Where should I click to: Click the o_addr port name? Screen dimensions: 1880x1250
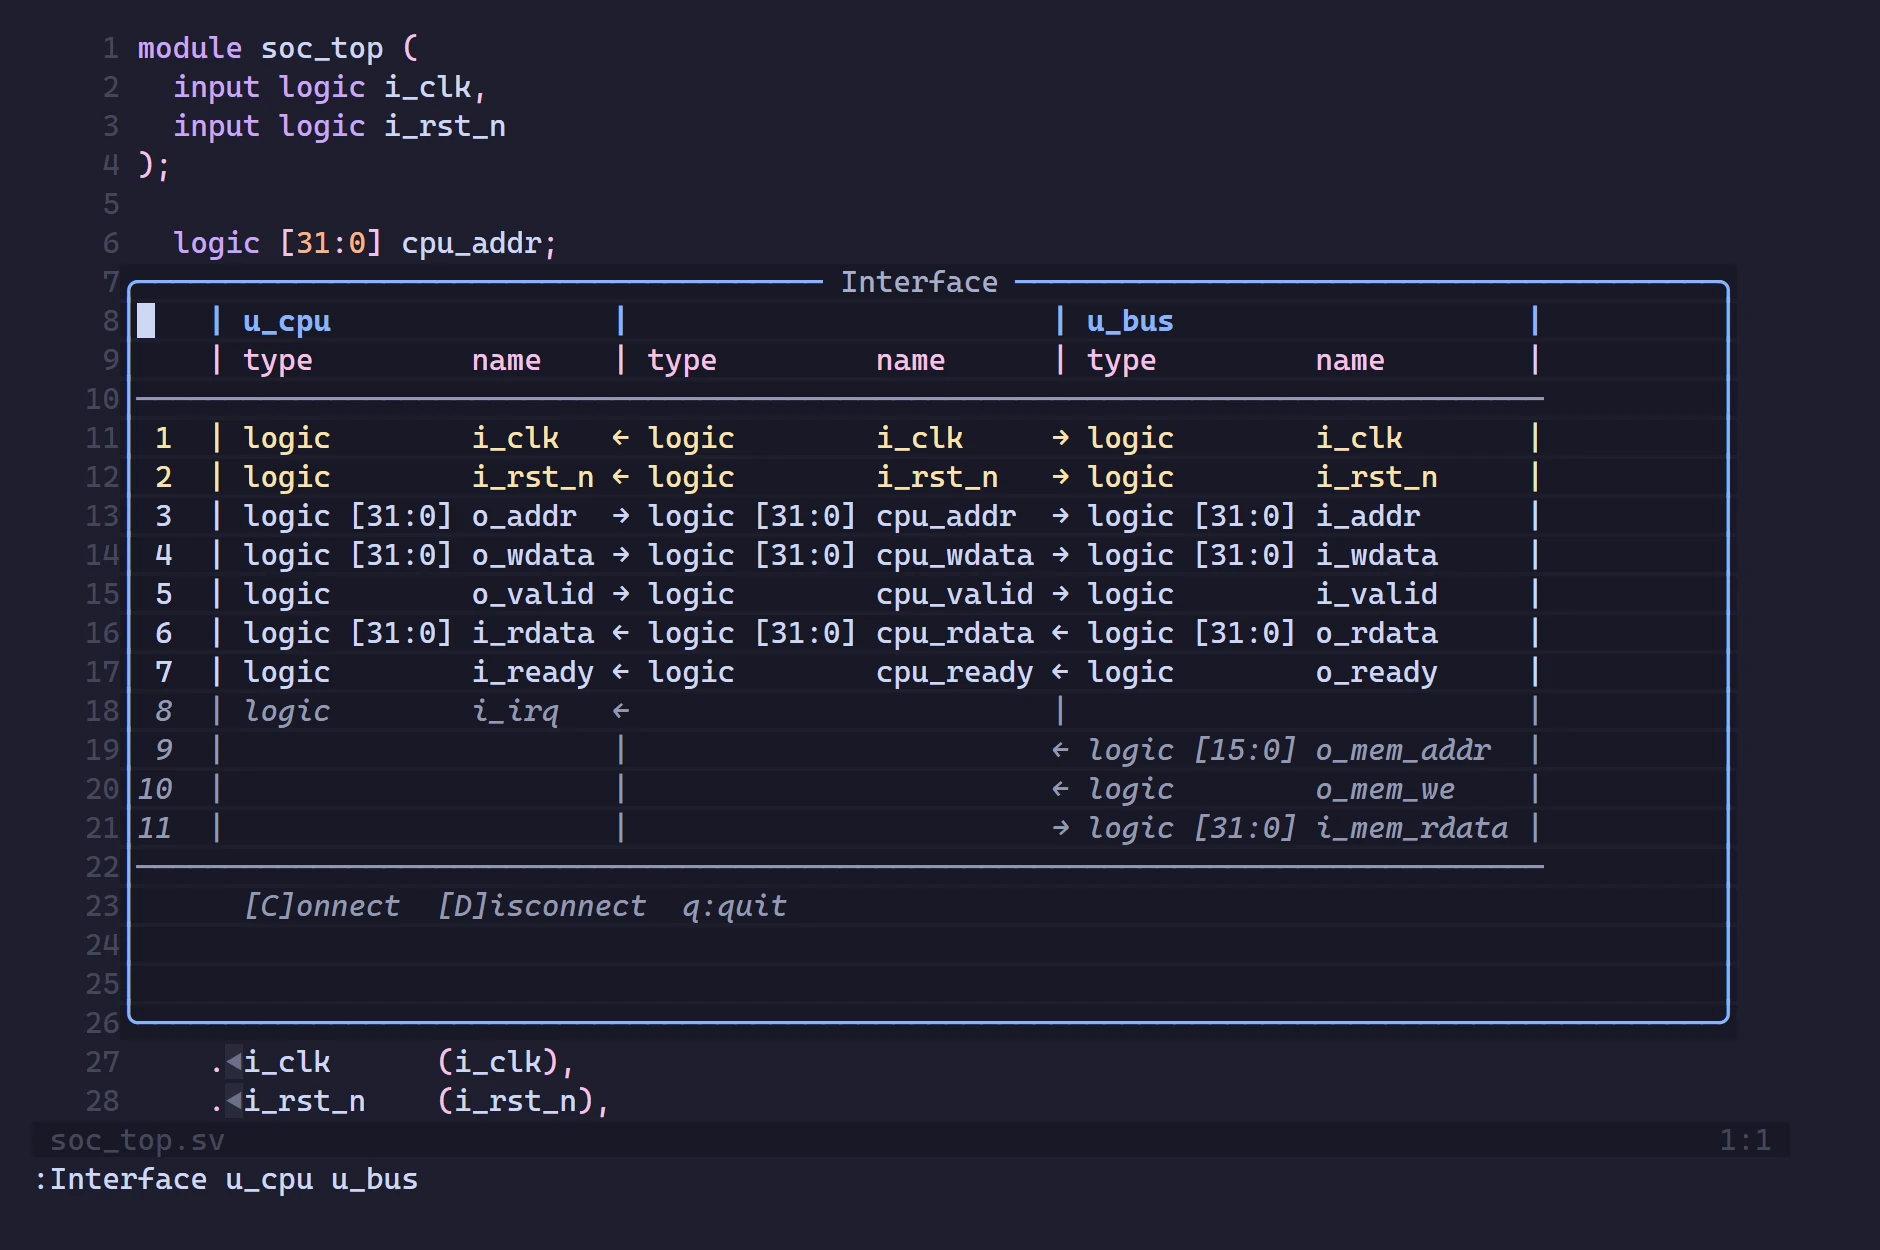coord(524,516)
